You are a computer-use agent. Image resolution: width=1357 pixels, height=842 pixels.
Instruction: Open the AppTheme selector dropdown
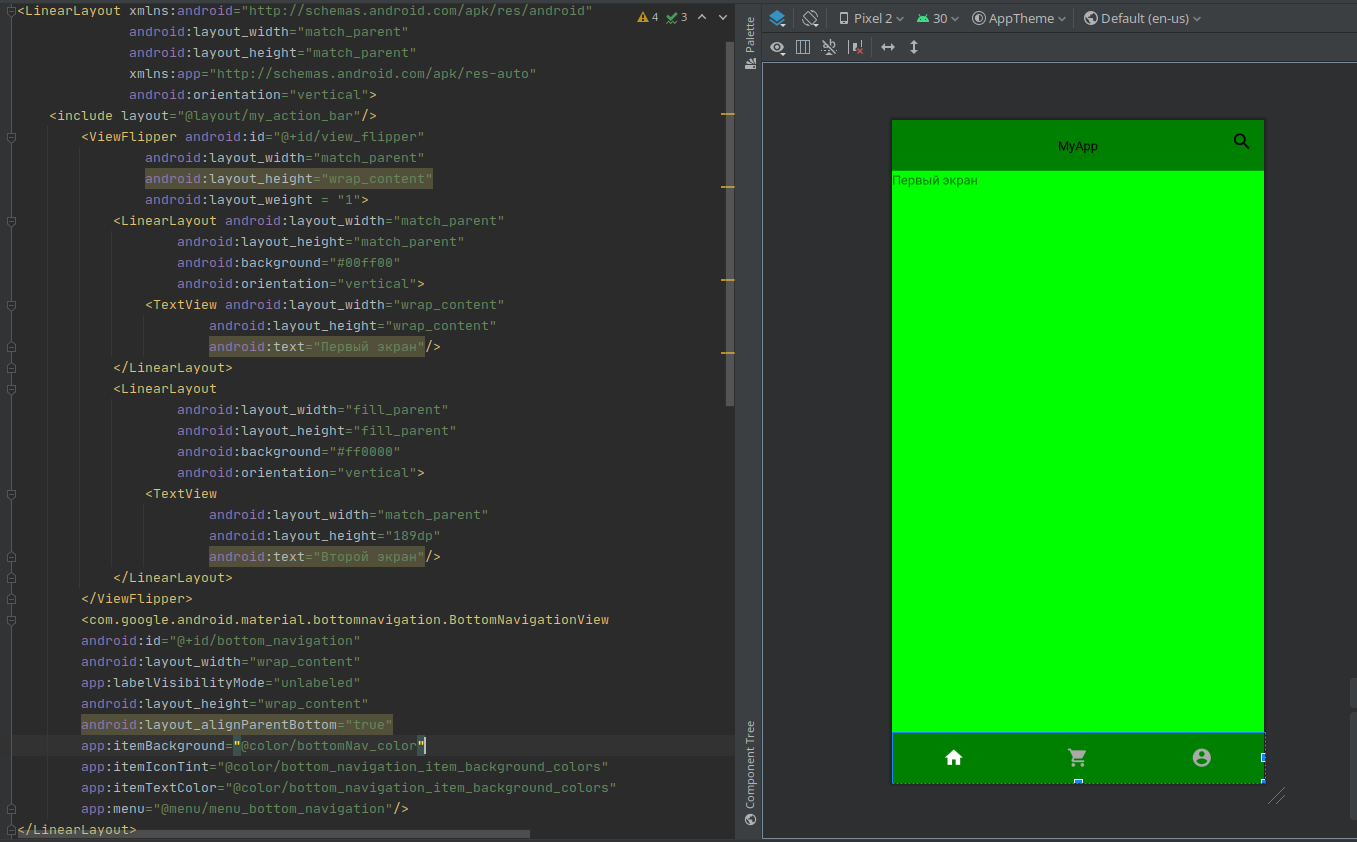(x=1019, y=18)
